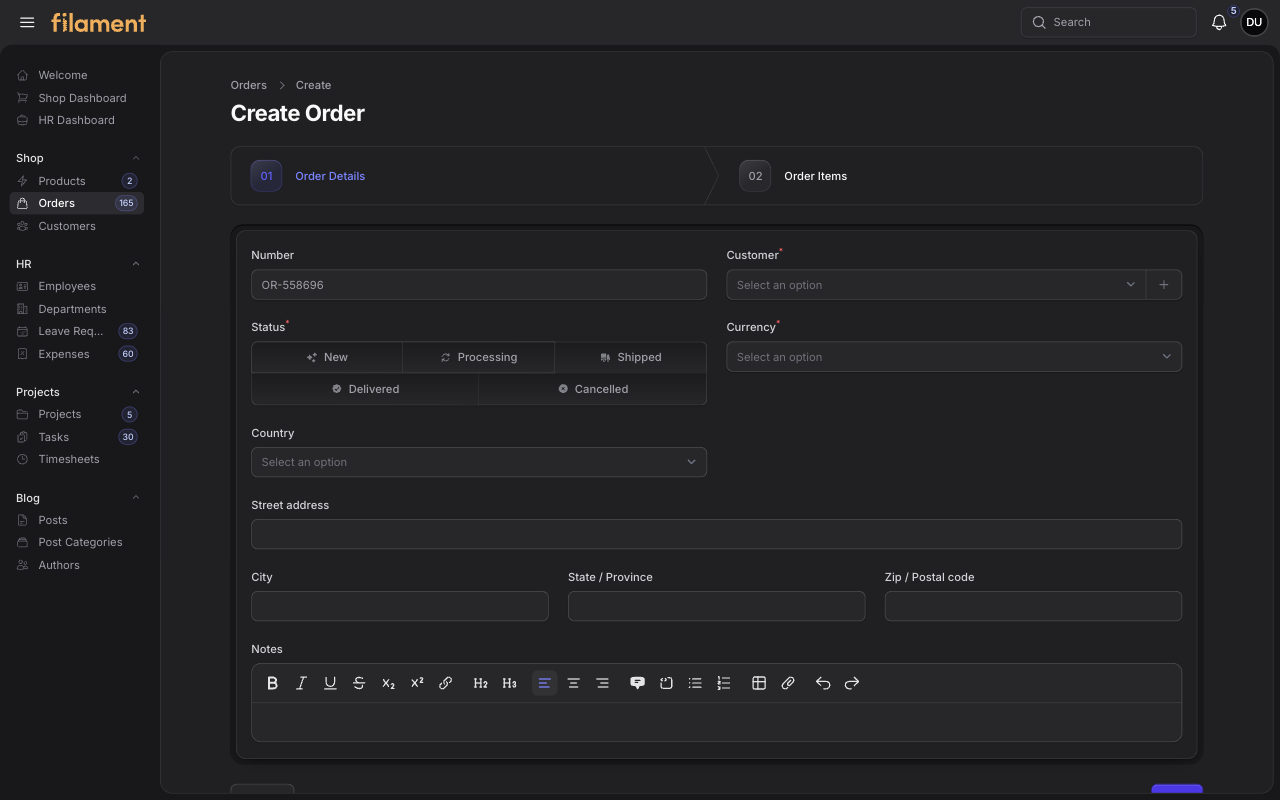The image size is (1280, 800).
Task: Go to the Filament logo home
Action: point(99,22)
